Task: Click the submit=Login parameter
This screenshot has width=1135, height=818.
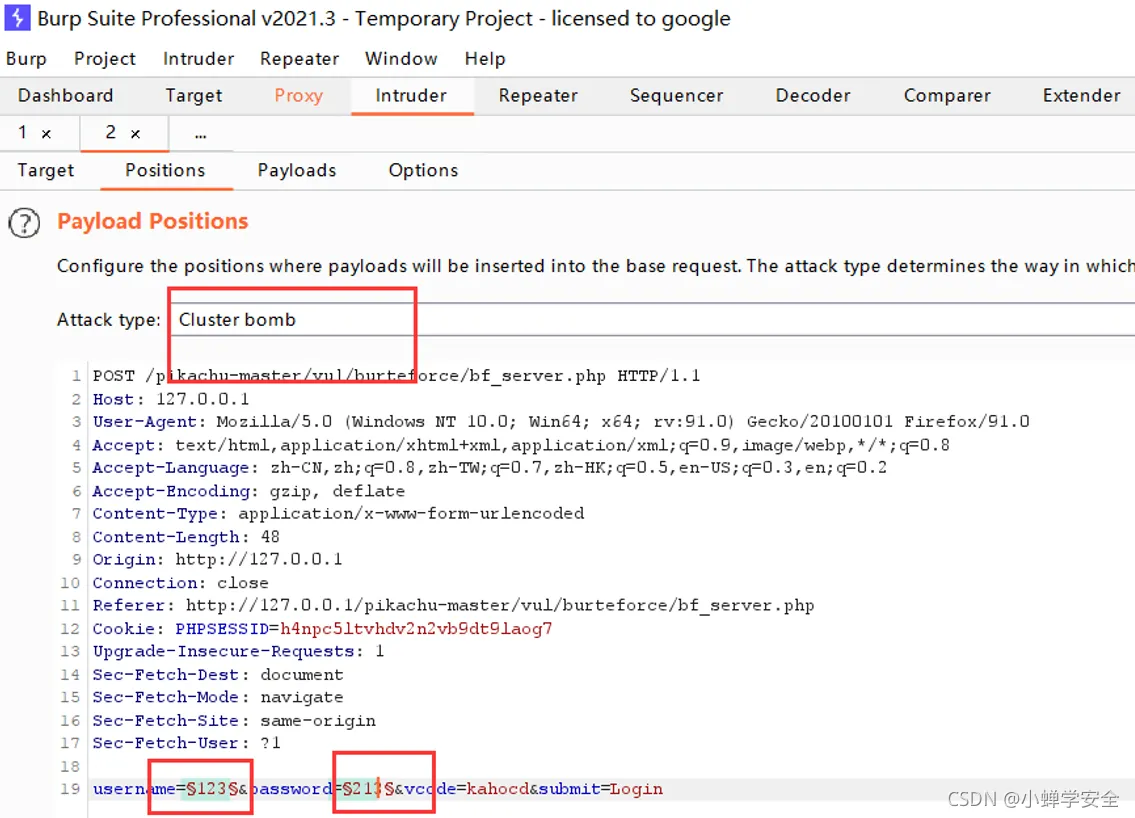Action: click(x=601, y=788)
